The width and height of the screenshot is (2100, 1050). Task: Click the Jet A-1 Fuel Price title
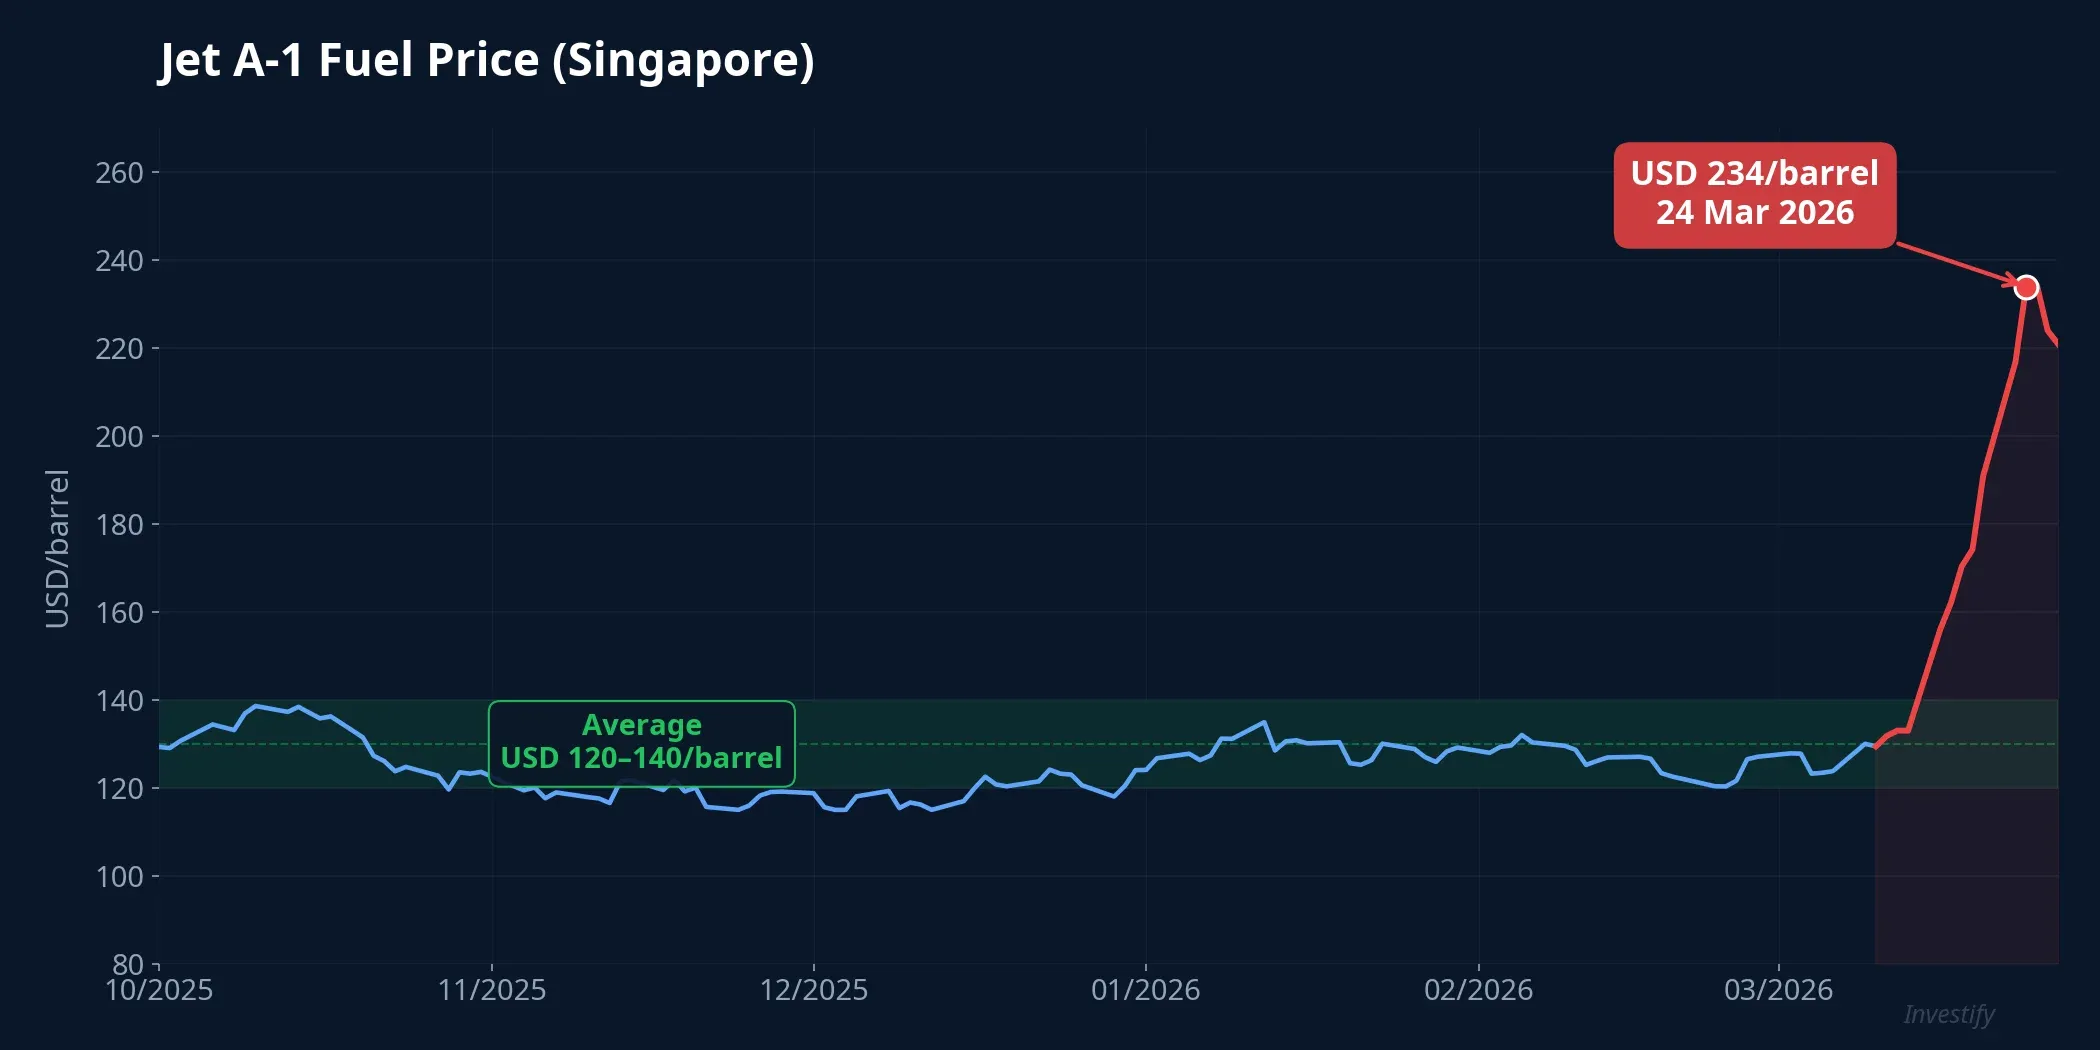click(x=487, y=60)
